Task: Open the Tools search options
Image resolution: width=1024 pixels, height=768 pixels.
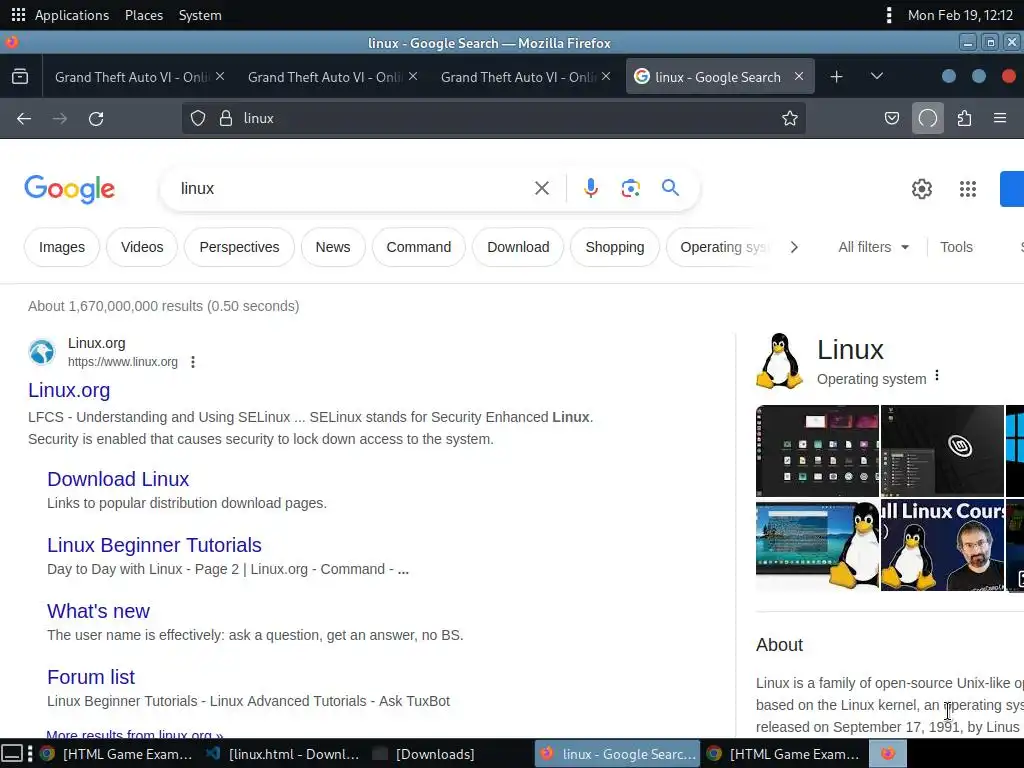Action: coord(956,247)
